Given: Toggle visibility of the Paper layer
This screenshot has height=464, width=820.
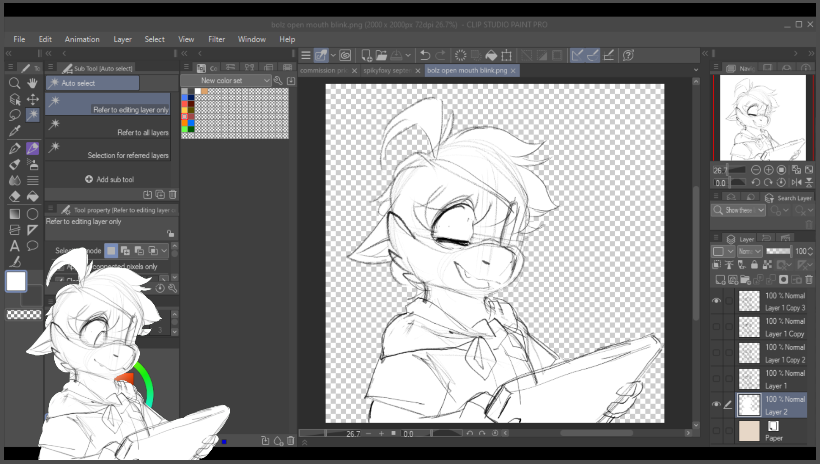Looking at the screenshot, I should pyautogui.click(x=716, y=431).
